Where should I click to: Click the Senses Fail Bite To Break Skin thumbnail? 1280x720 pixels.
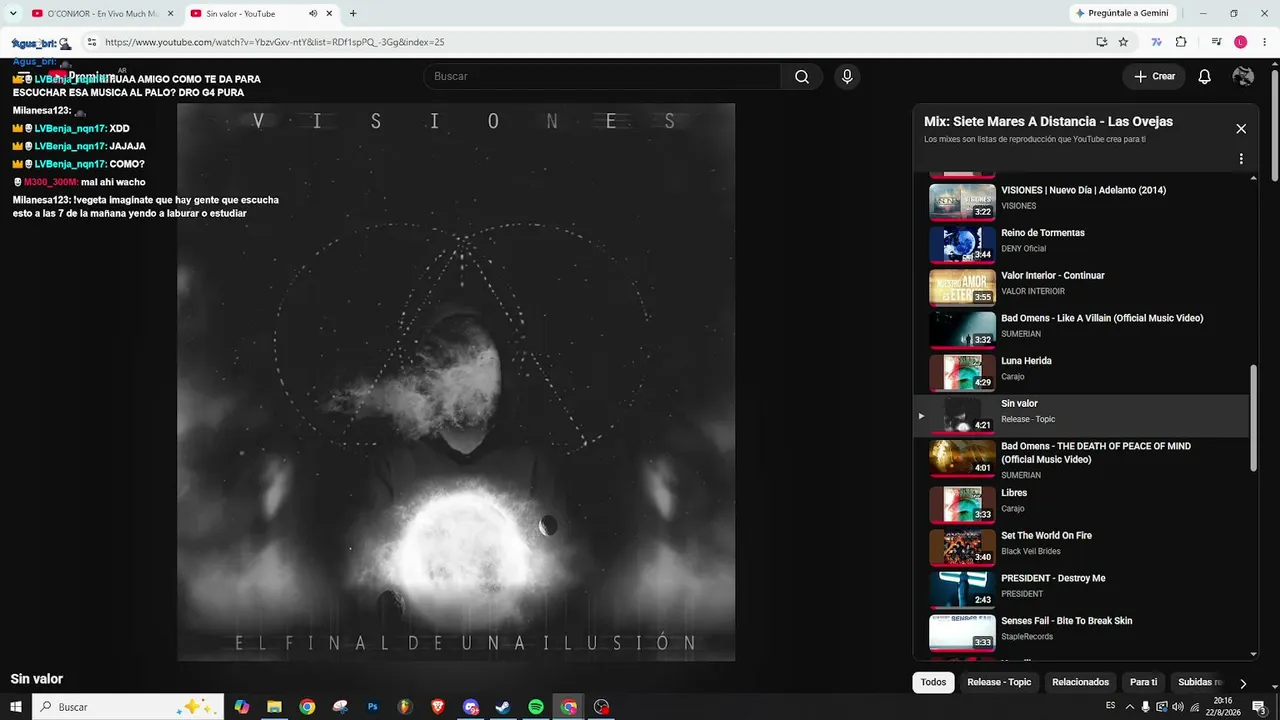962,633
